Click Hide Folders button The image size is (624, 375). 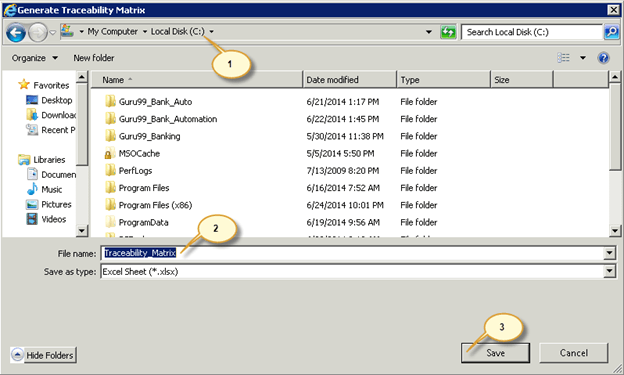[43, 355]
